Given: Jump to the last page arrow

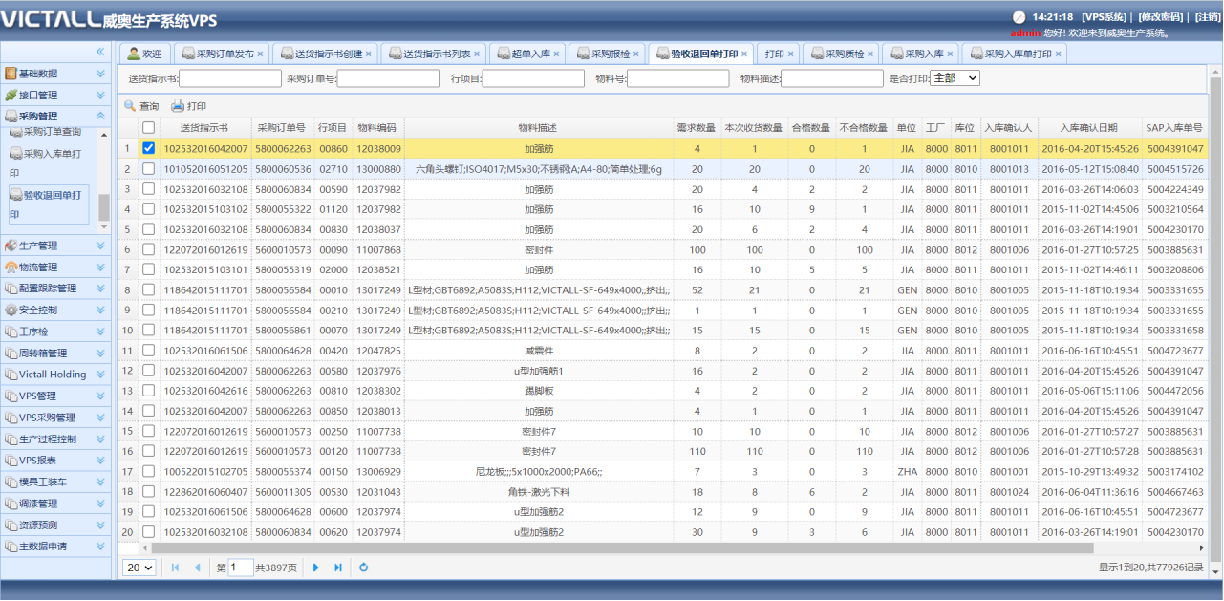Looking at the screenshot, I should click(338, 568).
